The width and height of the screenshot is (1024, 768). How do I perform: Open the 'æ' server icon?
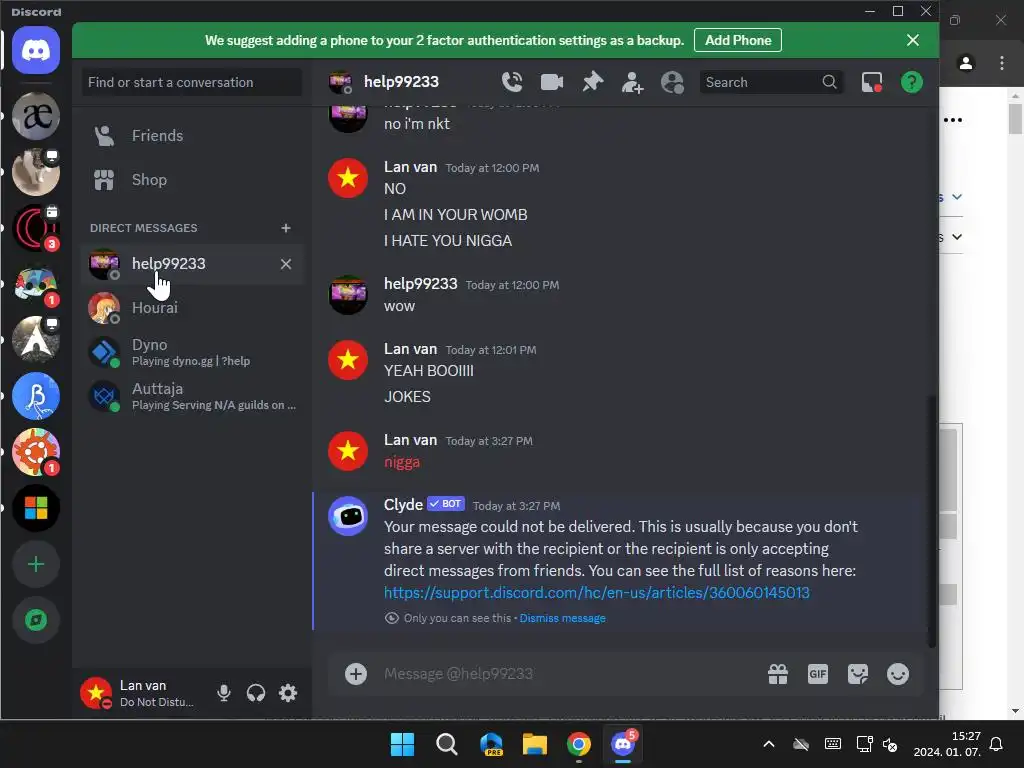pos(36,116)
